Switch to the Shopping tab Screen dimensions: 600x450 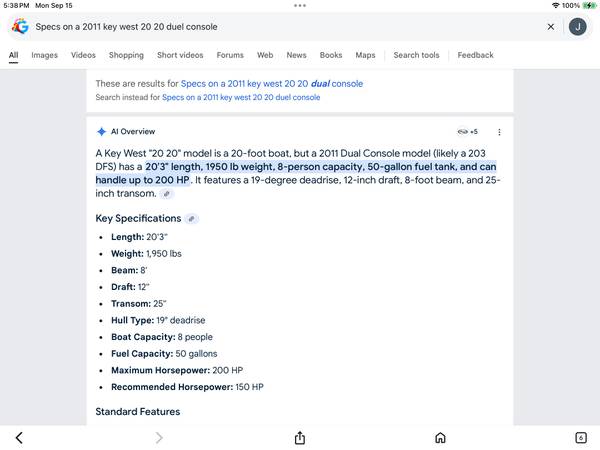point(126,55)
